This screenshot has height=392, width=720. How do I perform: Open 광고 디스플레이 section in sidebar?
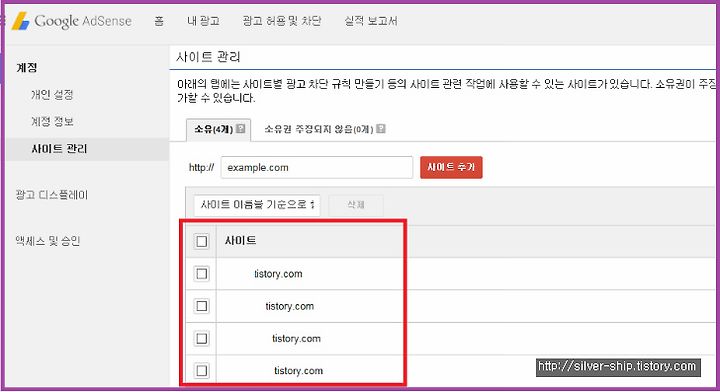pos(51,195)
